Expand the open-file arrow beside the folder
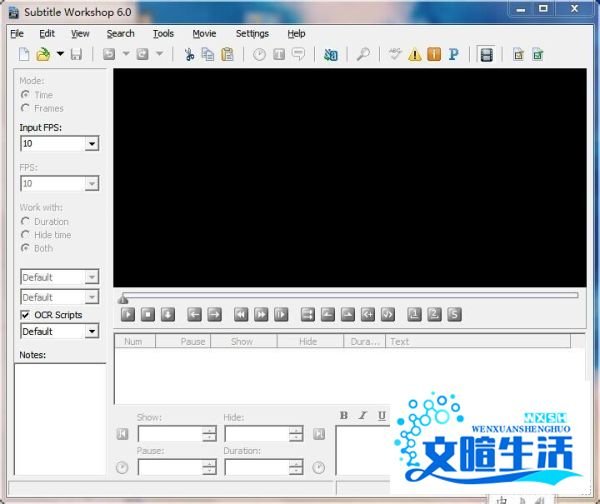 pos(60,54)
